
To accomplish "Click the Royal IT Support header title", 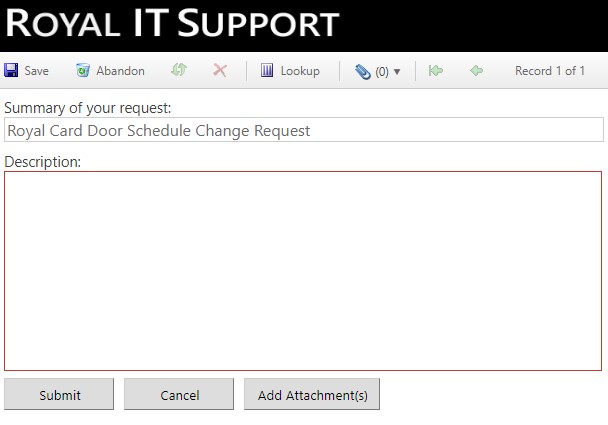I will 173,23.
